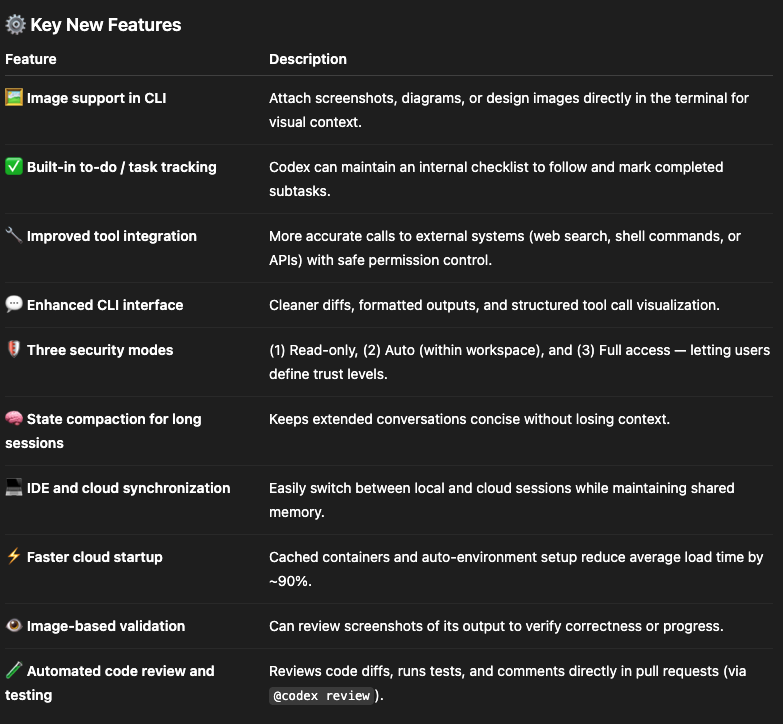This screenshot has width=783, height=724.
Task: Click the picture frame icon for Image support
Action: [14, 98]
